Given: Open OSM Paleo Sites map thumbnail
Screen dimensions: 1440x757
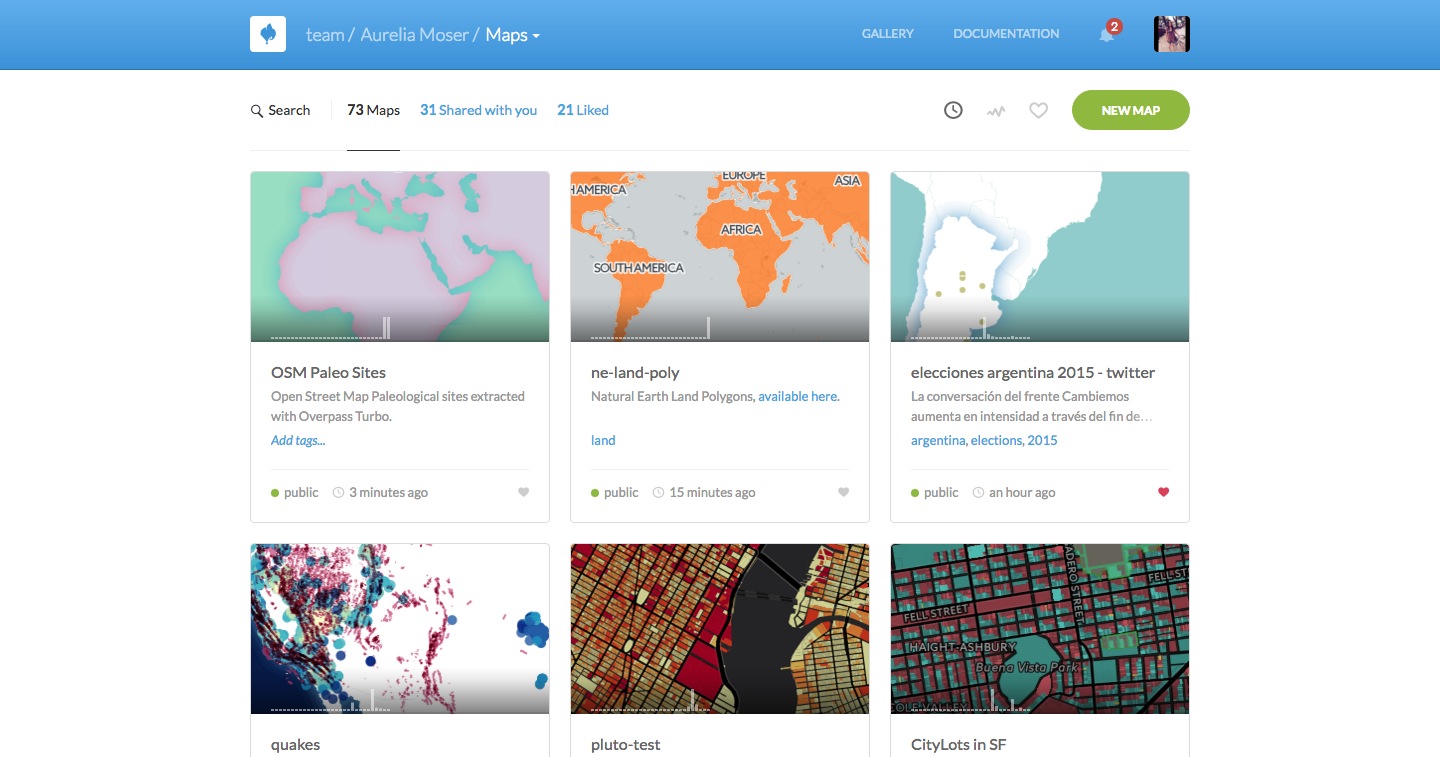Looking at the screenshot, I should click(400, 257).
